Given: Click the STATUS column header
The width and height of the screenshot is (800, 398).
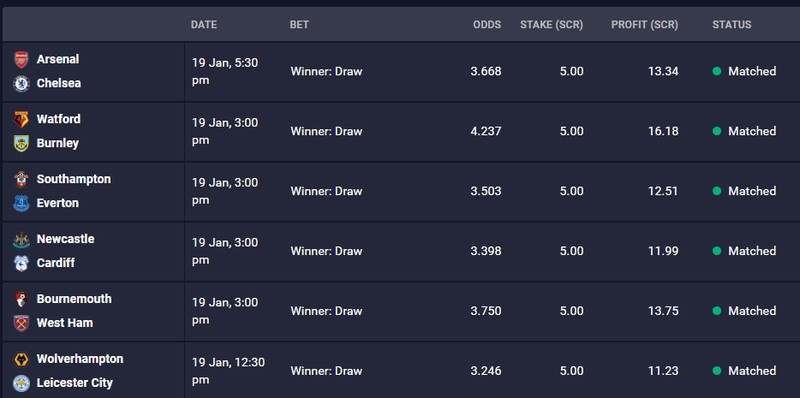Looking at the screenshot, I should coord(732,24).
